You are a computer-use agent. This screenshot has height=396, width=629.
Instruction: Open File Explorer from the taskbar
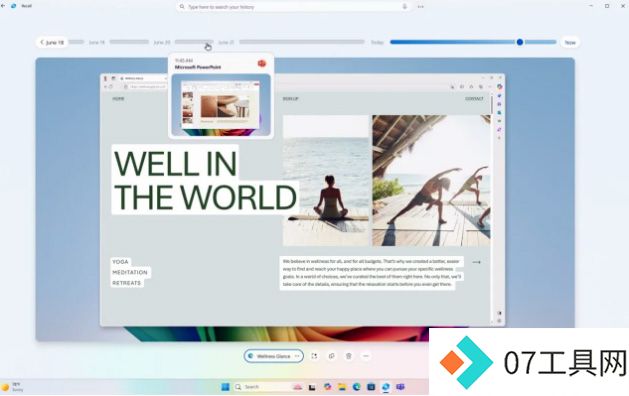[x=342, y=387]
